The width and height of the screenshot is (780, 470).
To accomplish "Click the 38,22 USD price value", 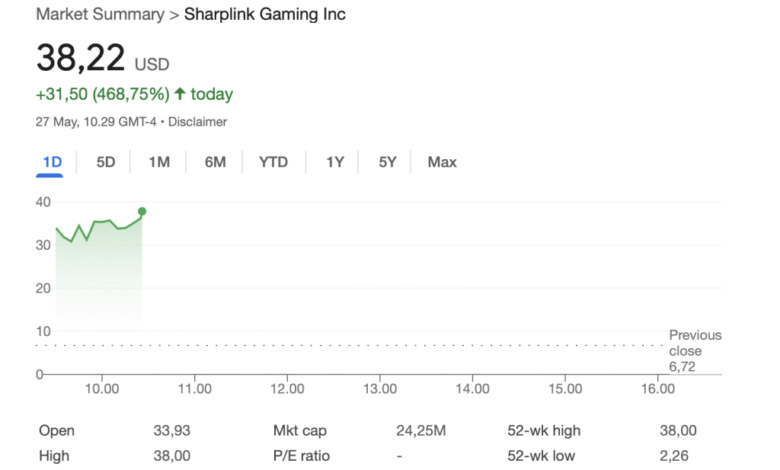I will (x=84, y=58).
